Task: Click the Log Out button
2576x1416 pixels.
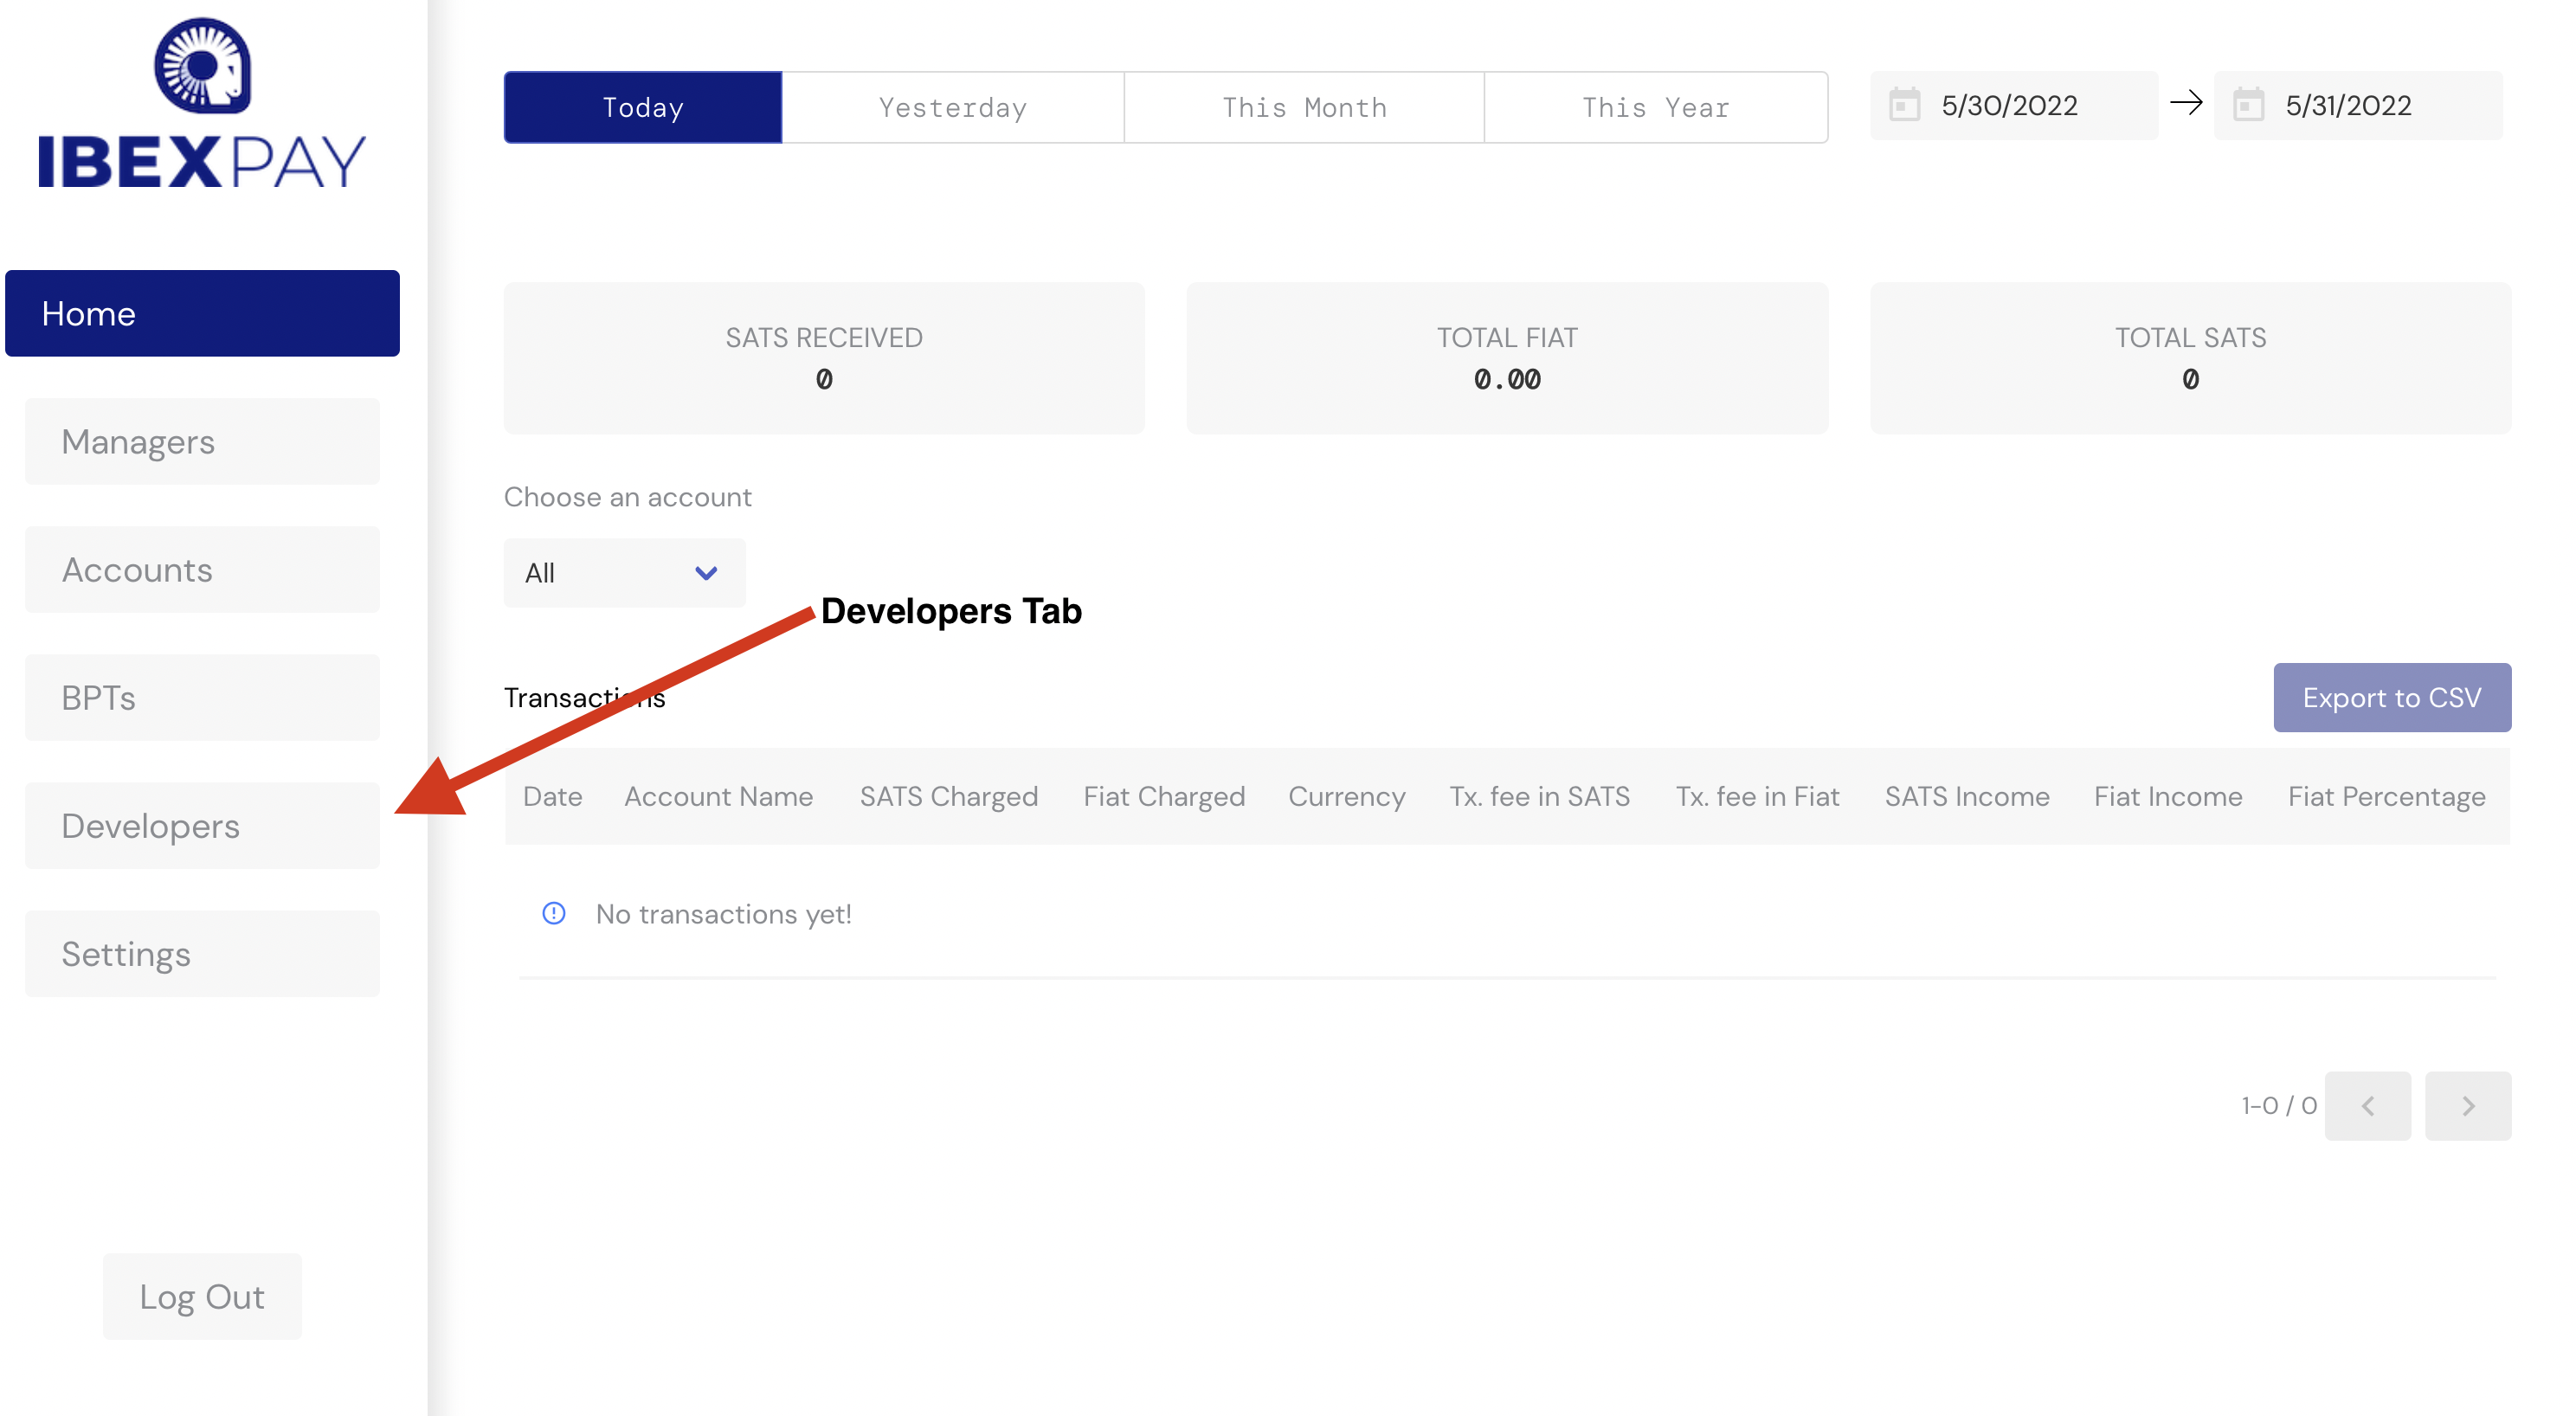Action: point(202,1296)
